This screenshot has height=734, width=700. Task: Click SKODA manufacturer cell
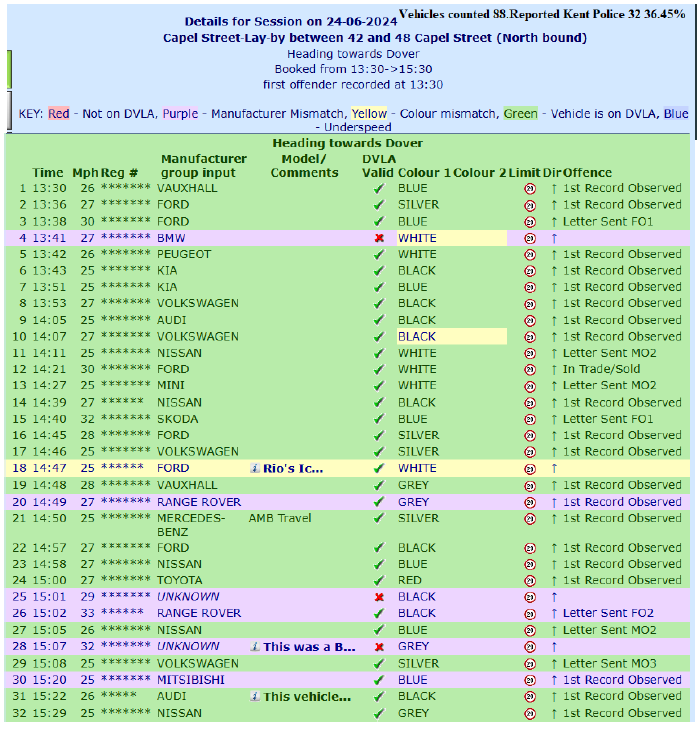(177, 419)
